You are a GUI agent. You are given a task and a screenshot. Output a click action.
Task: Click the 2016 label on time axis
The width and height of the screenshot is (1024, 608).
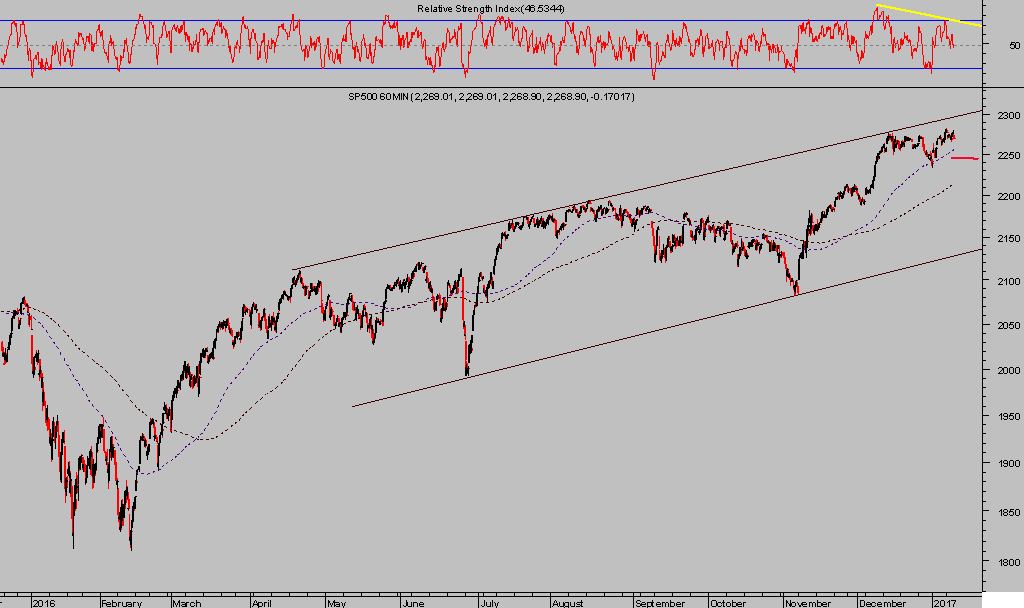click(43, 603)
